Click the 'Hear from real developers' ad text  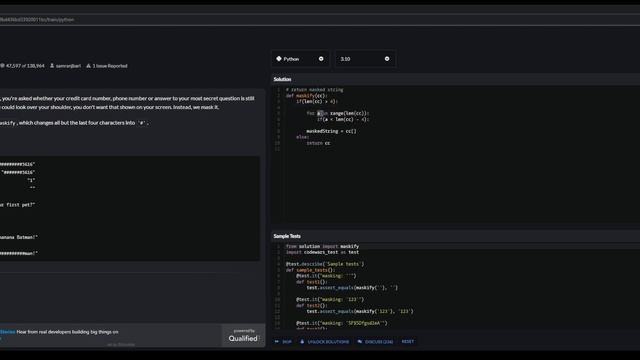coord(67,332)
